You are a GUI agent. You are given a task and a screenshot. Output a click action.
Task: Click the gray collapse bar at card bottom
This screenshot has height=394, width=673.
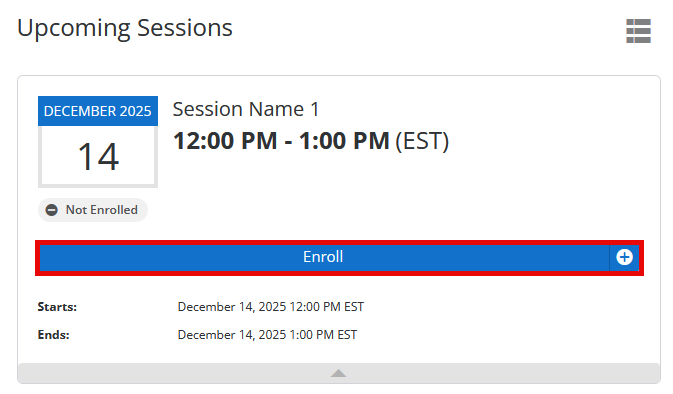point(339,373)
